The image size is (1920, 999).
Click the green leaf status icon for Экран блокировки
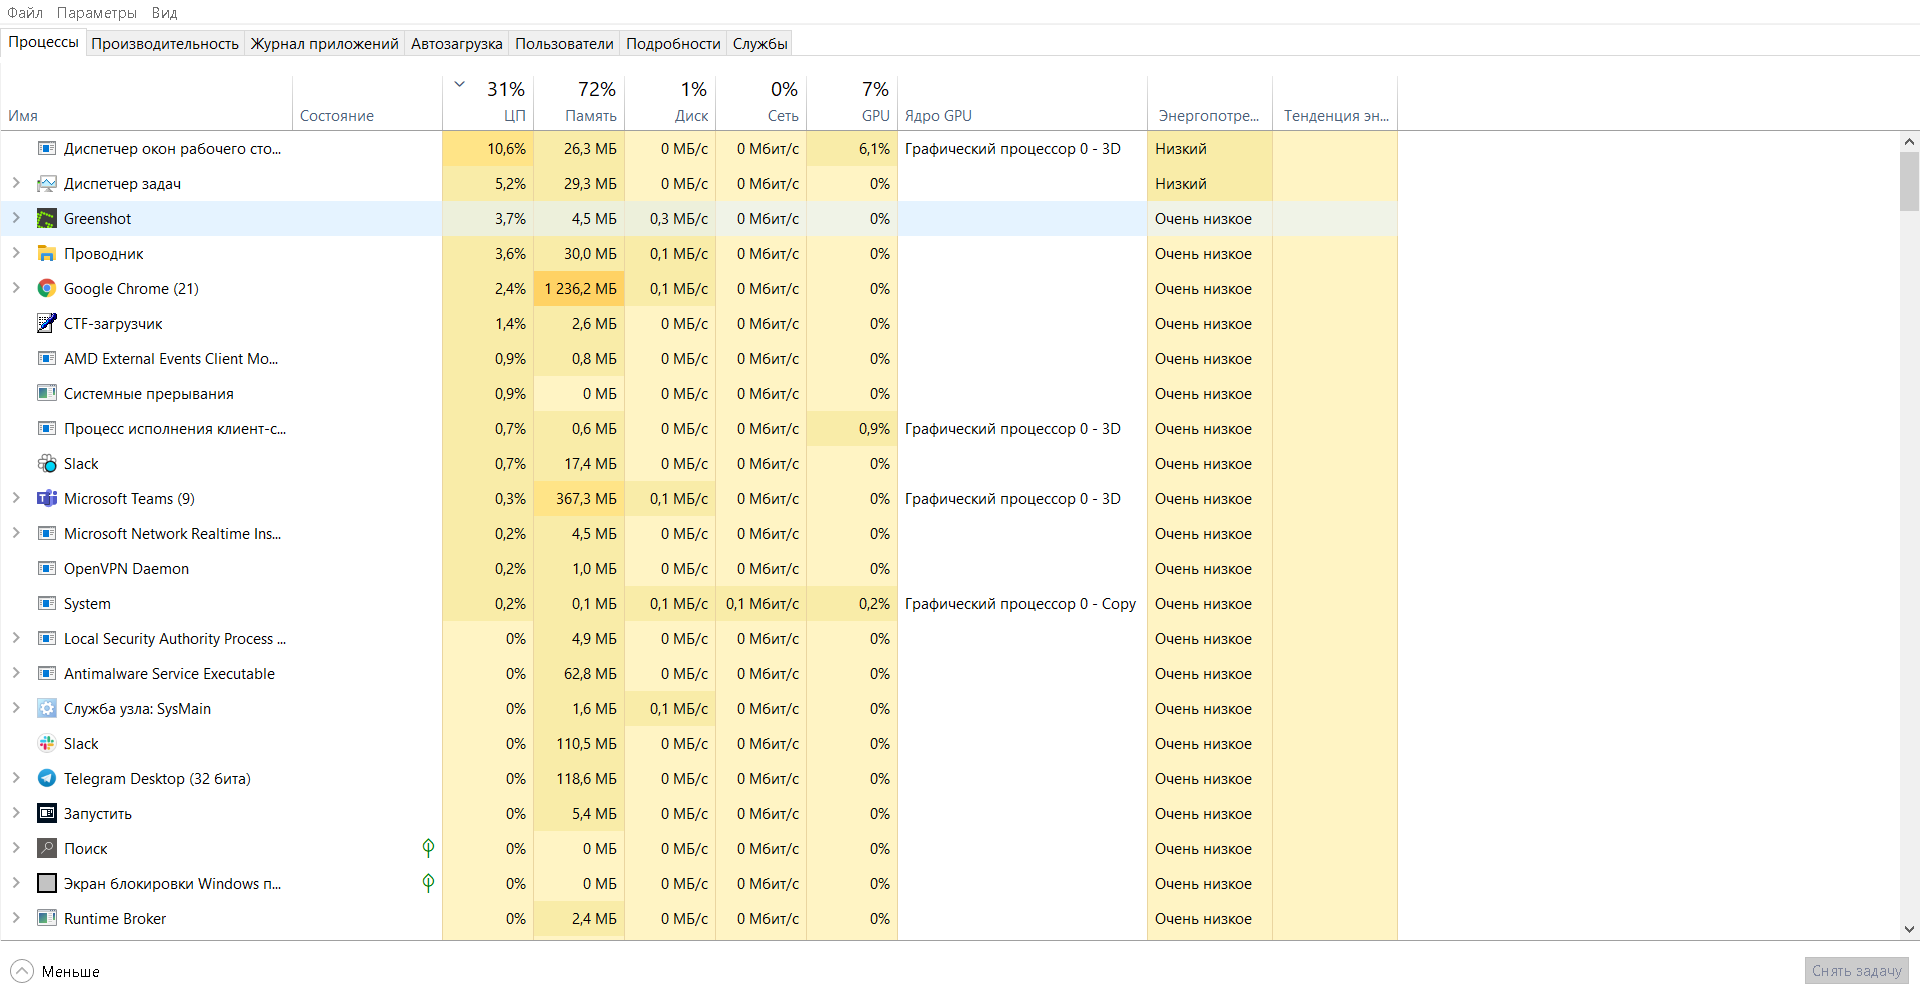point(428,883)
